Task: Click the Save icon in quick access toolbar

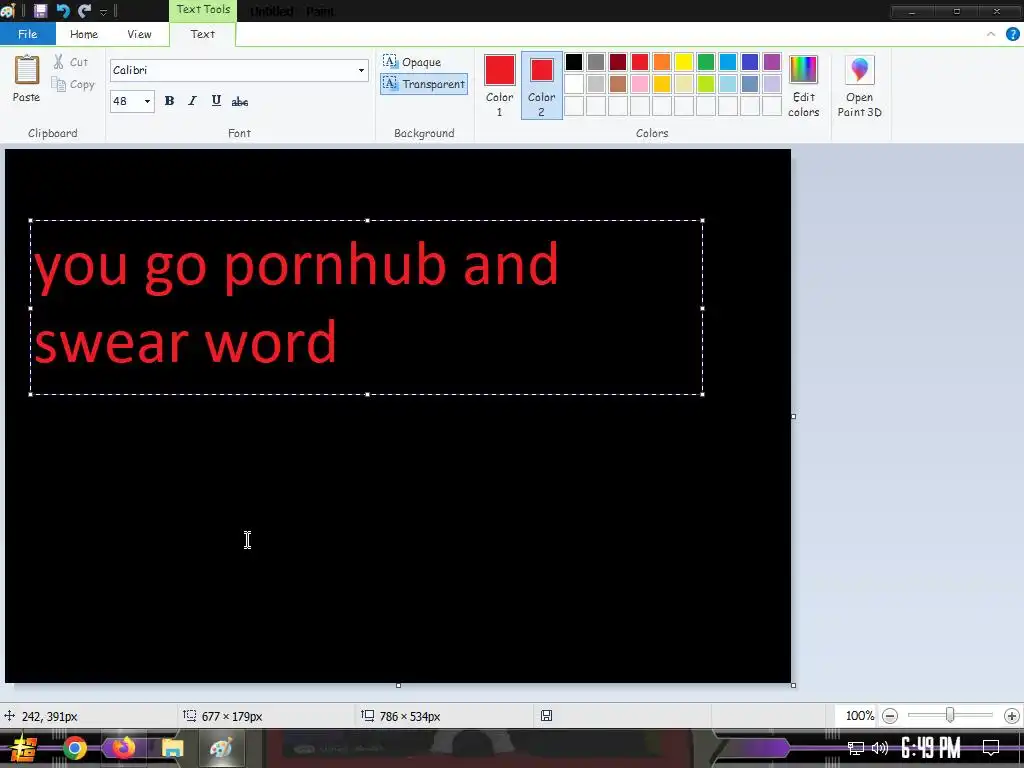Action: [40, 10]
